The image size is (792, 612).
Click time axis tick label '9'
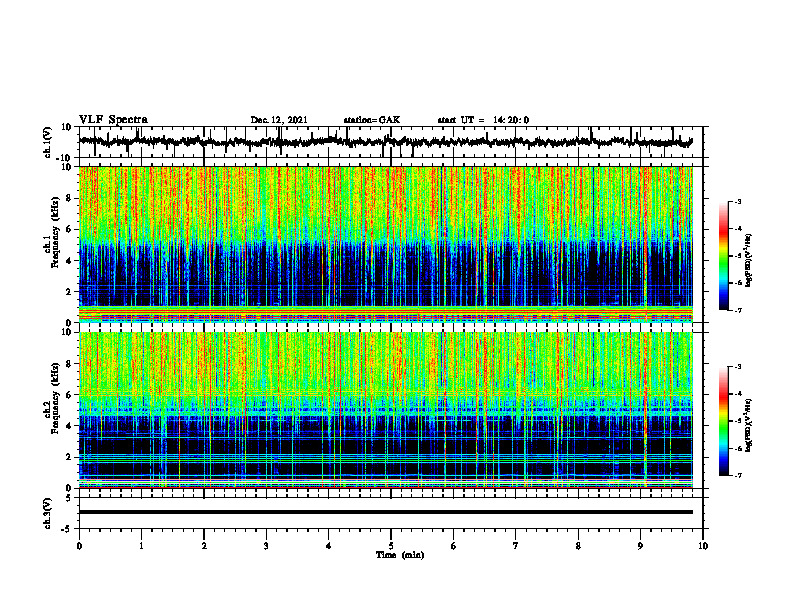(x=640, y=546)
